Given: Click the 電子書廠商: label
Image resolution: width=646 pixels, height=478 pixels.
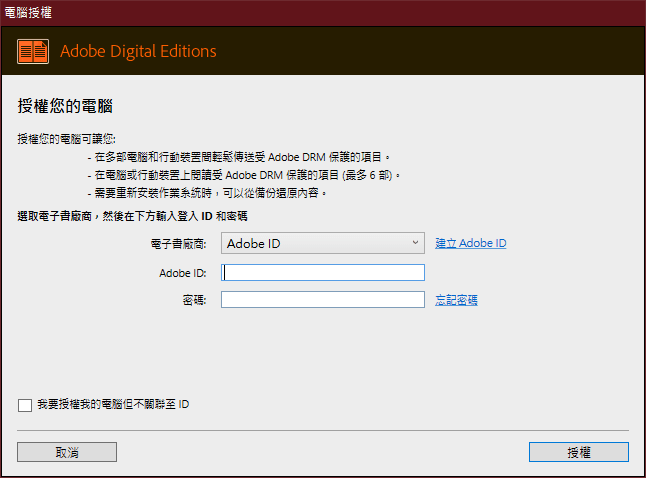Looking at the screenshot, I should click(x=178, y=244).
